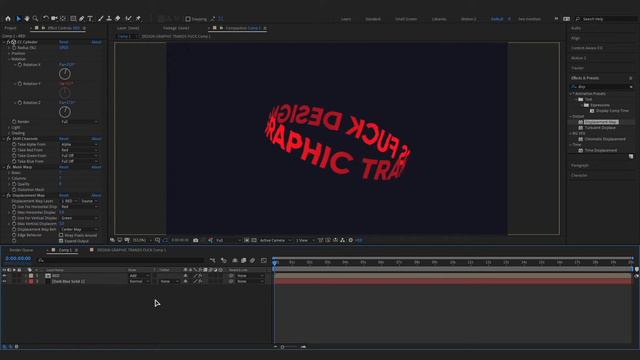Open the Graph Editor icon in the timeline
Image resolution: width=640 pixels, height=360 pixels.
[264, 260]
